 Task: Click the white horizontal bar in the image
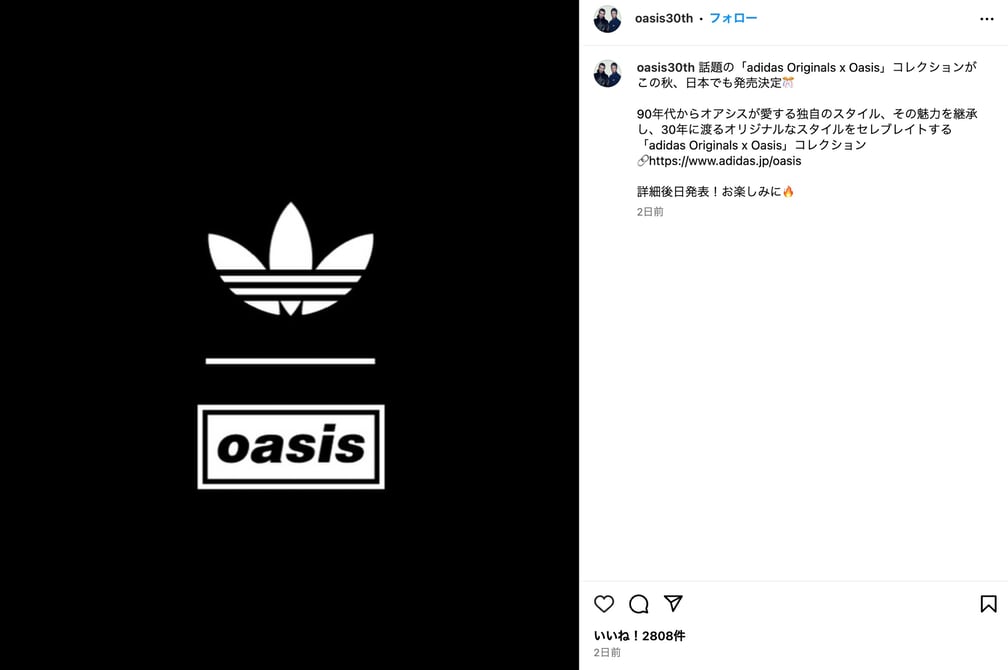(291, 361)
